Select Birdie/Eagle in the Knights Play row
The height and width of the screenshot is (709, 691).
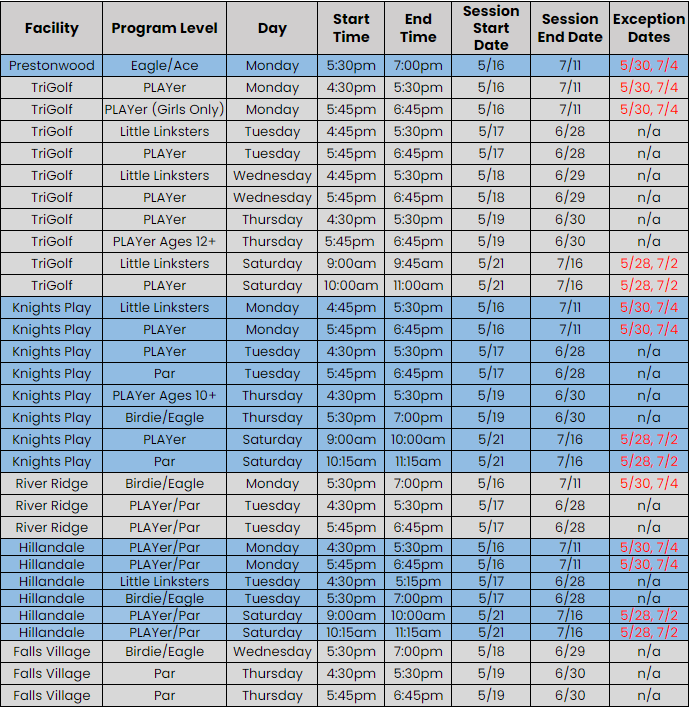(164, 418)
